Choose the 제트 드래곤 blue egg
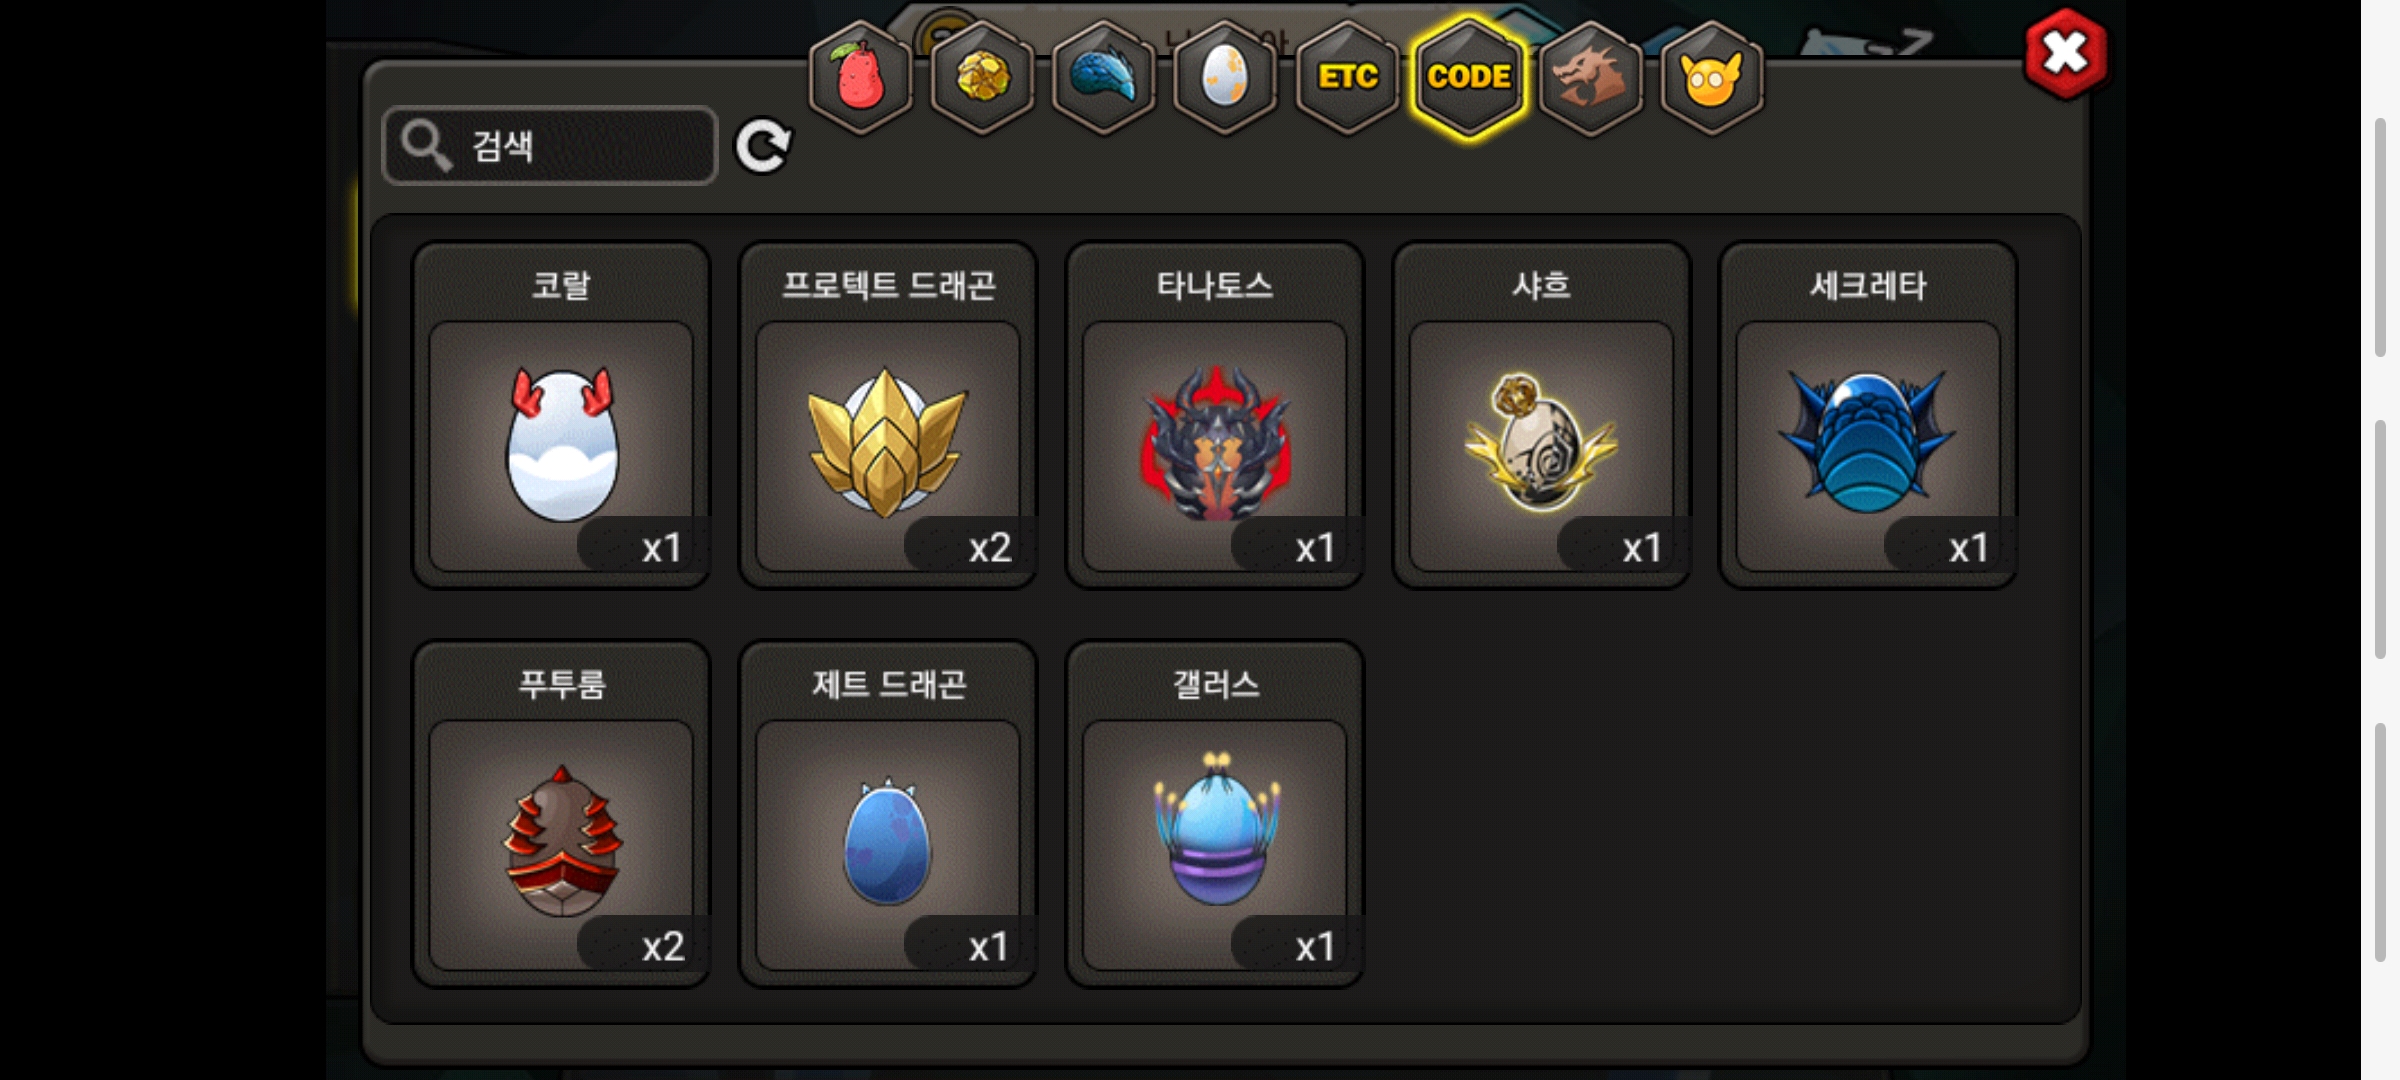Screen dimensions: 2400x1080 [888, 814]
